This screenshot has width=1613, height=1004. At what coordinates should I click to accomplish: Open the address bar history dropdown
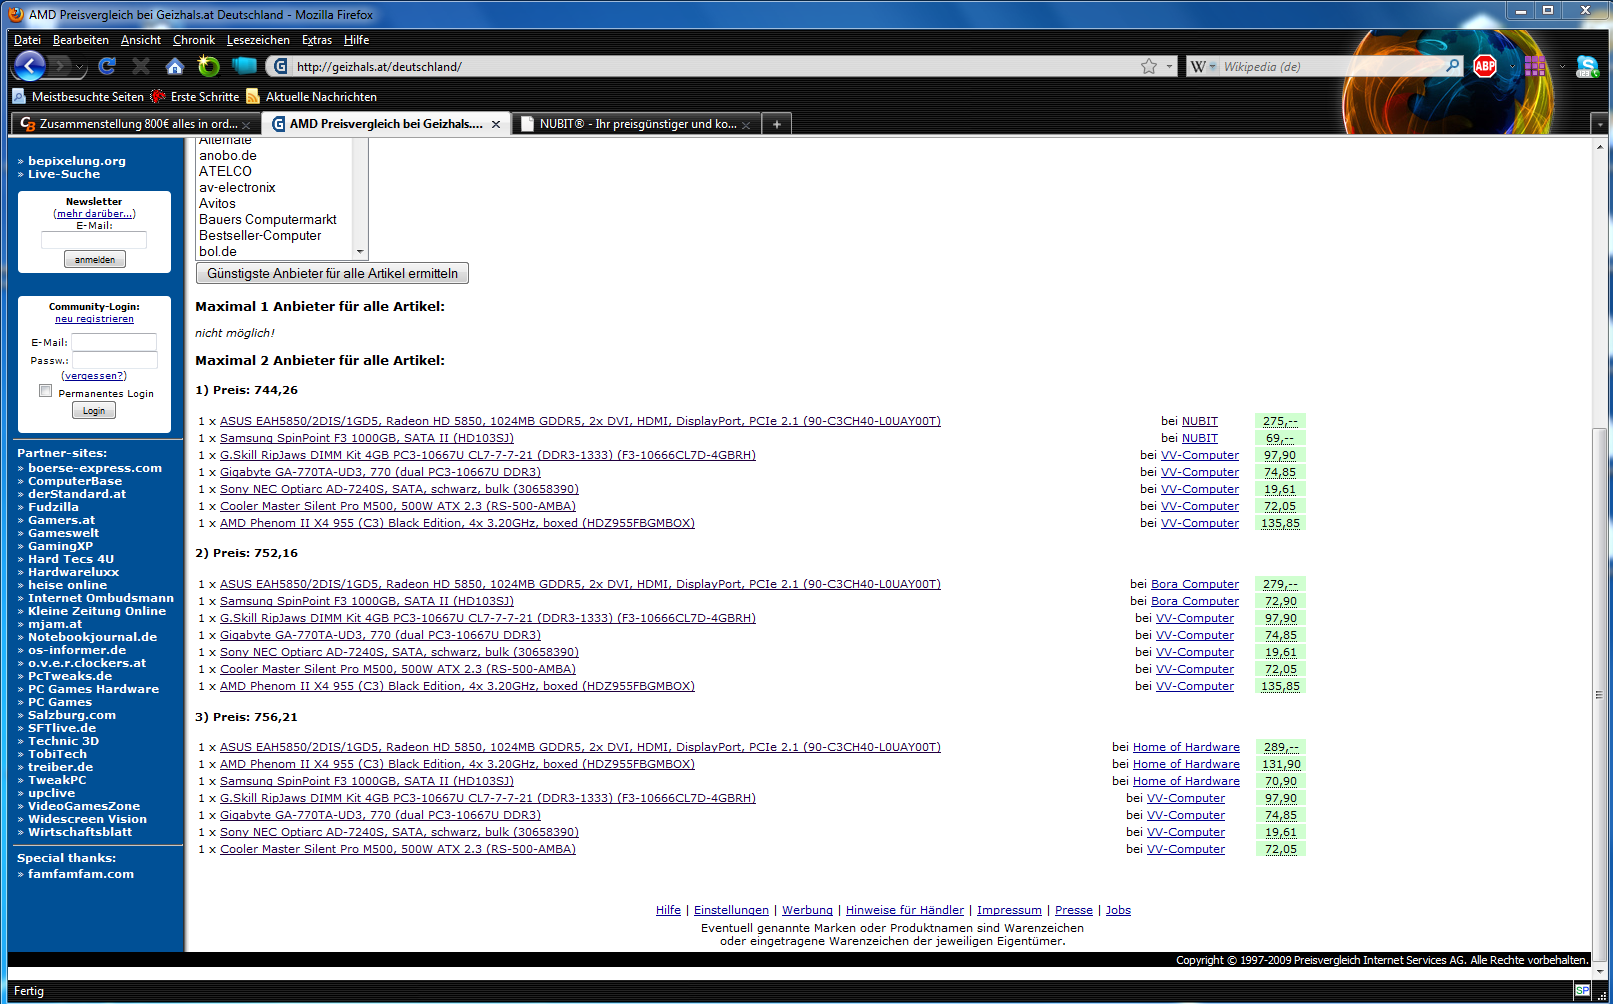pyautogui.click(x=1170, y=66)
